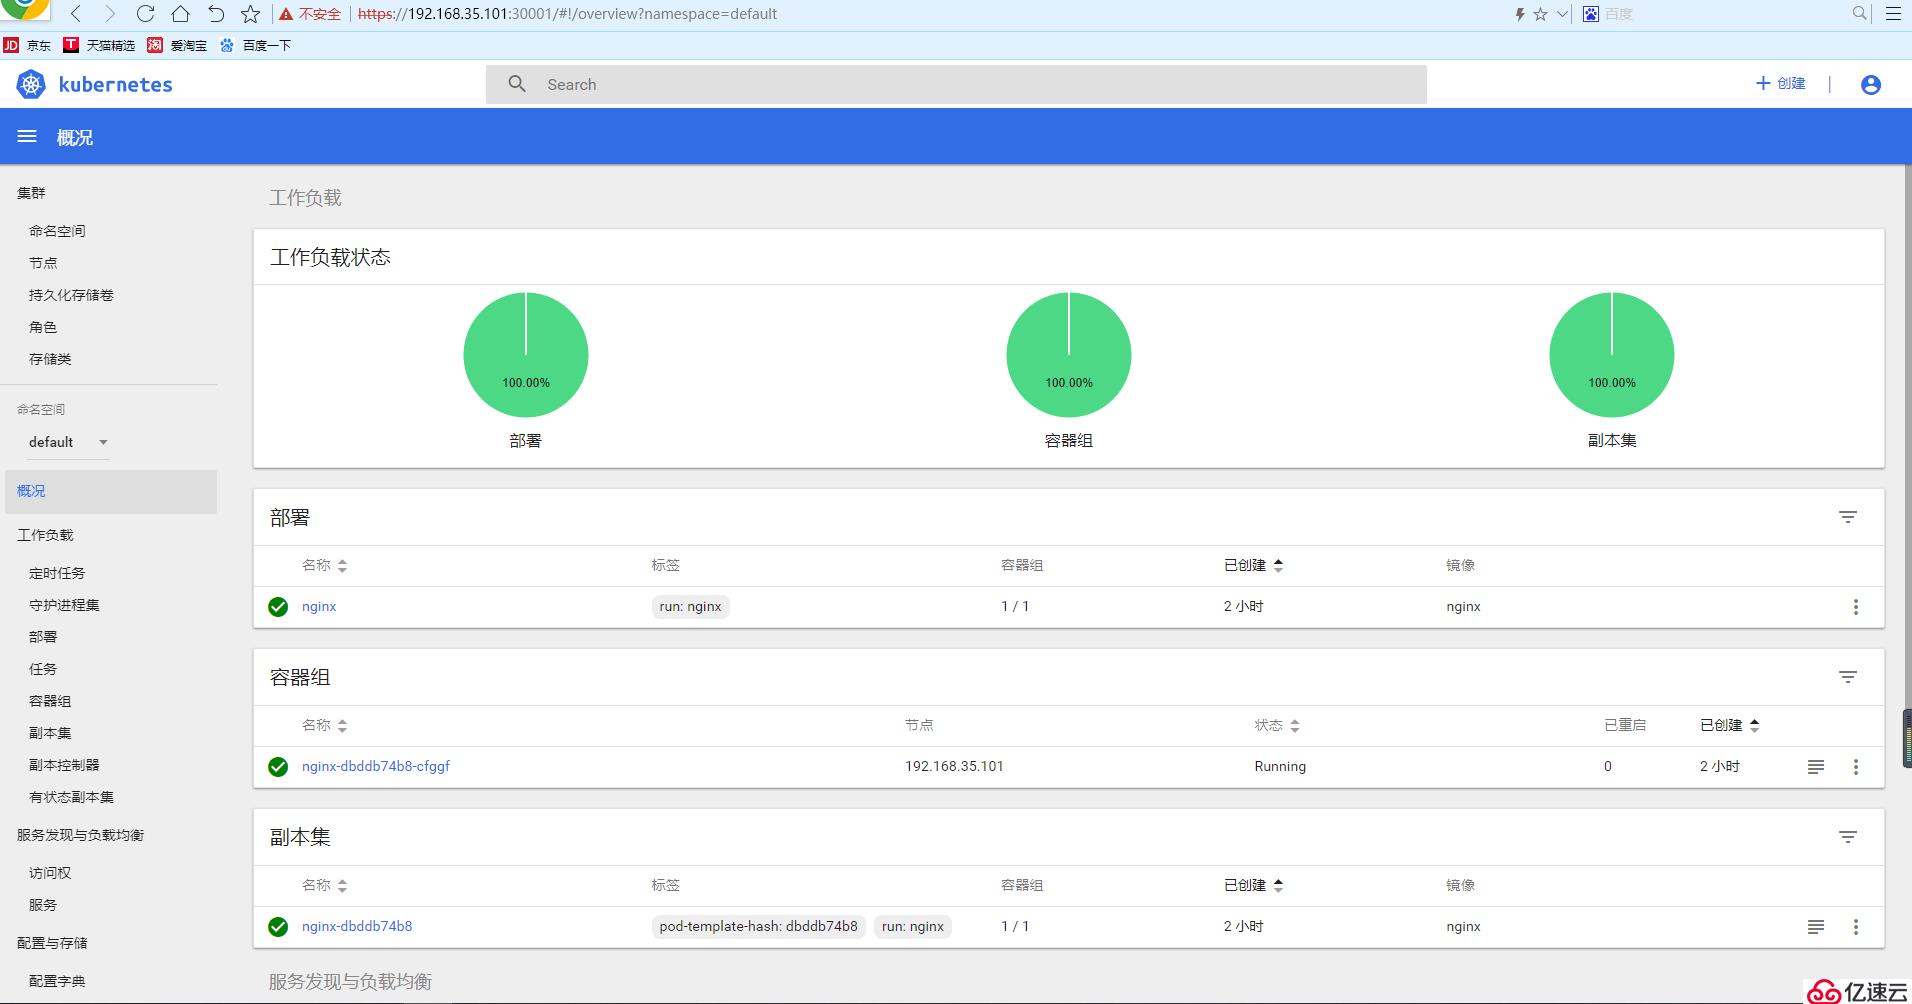Open the default namespace dropdown
The width and height of the screenshot is (1912, 1004).
tap(68, 442)
